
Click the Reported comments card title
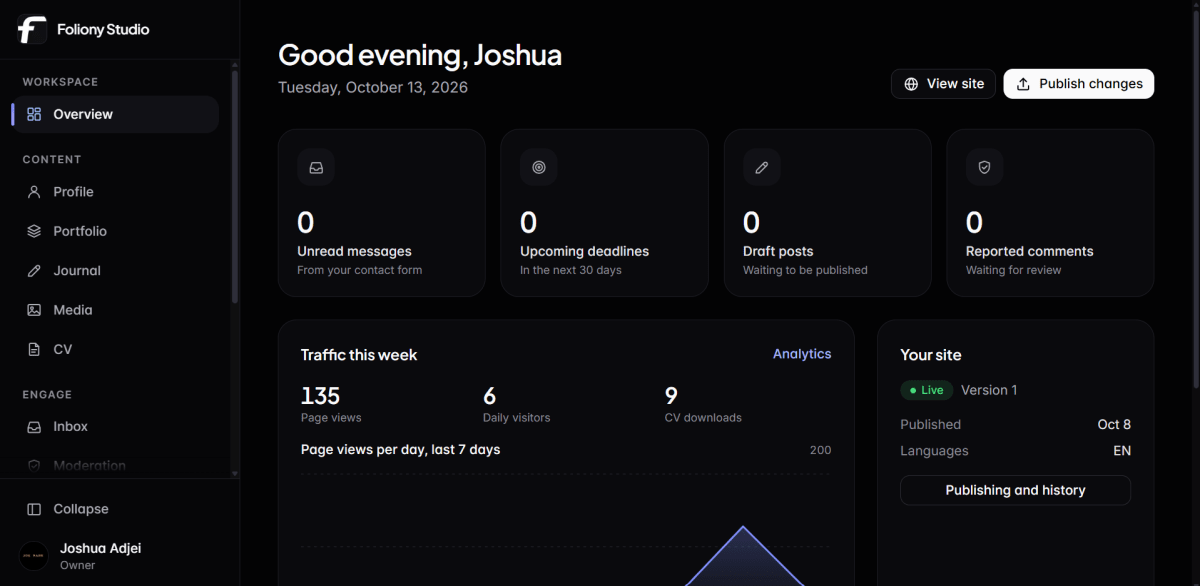(x=1030, y=251)
